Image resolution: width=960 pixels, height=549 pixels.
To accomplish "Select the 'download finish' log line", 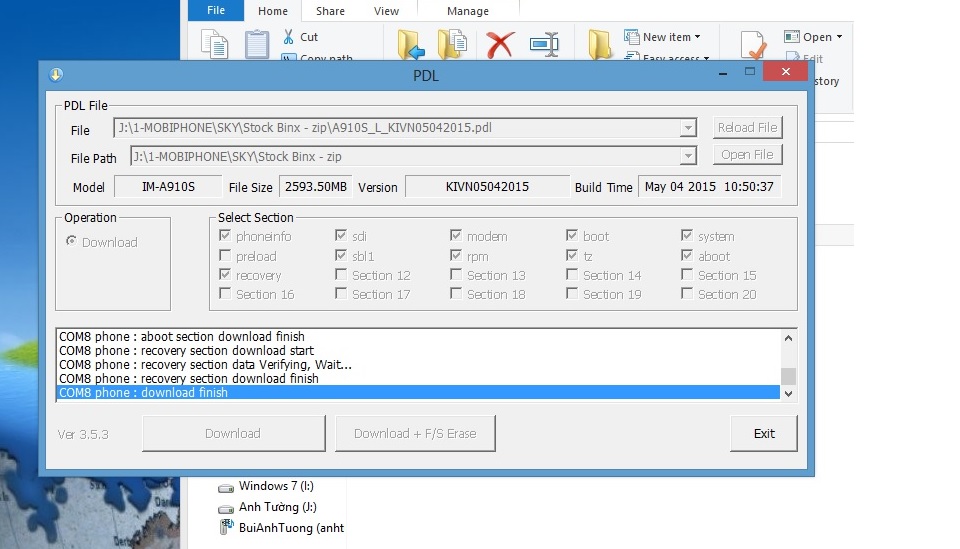I will tap(418, 392).
